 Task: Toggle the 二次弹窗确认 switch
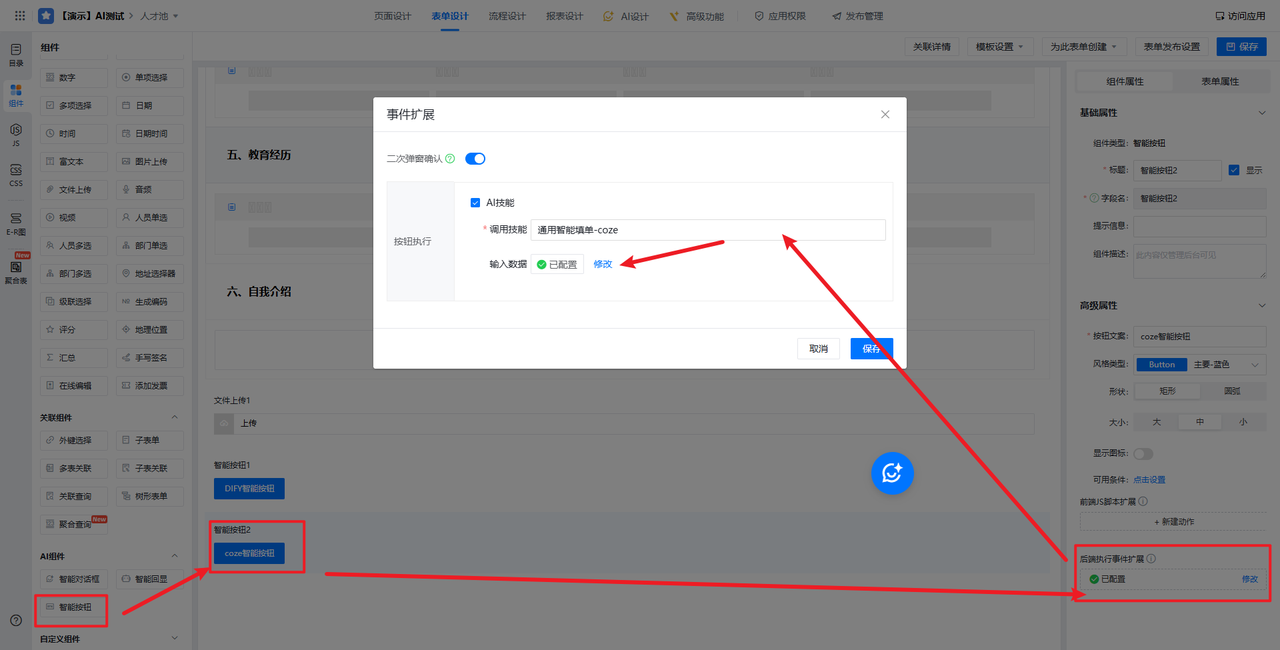click(475, 158)
